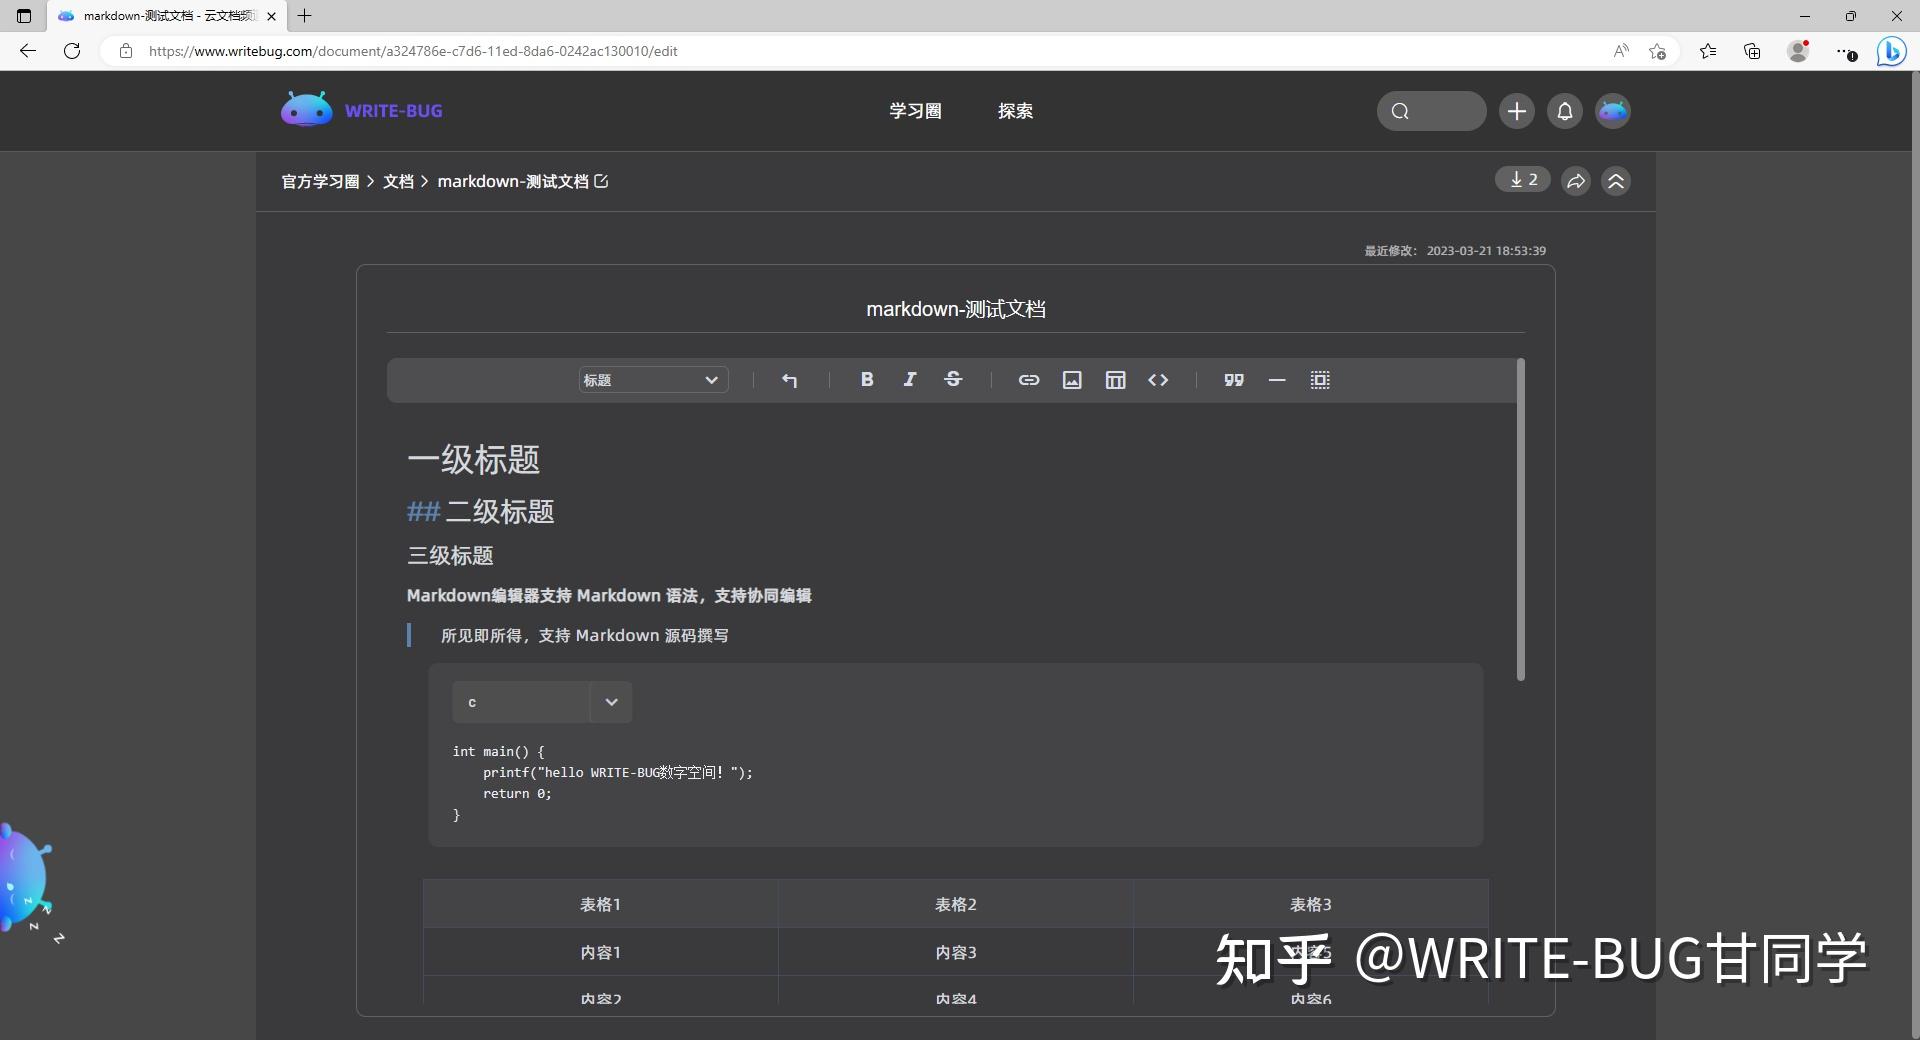The image size is (1920, 1040).
Task: Insert a hyperlink
Action: point(1029,380)
